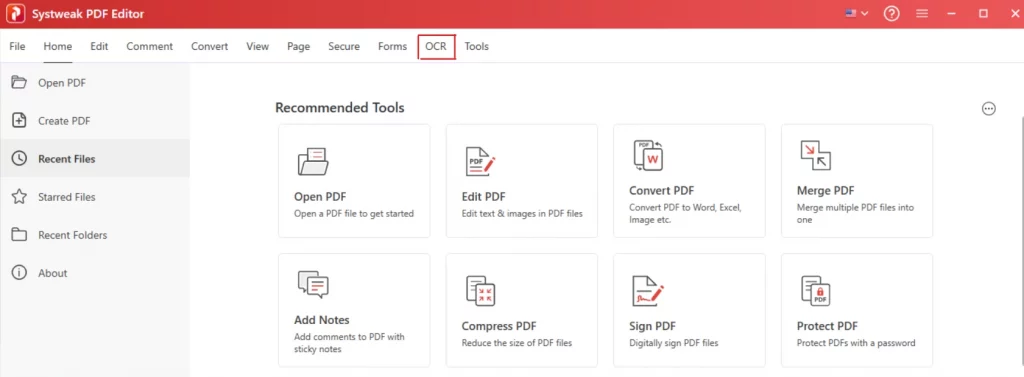
Task: Open the language flag dropdown
Action: 857,13
